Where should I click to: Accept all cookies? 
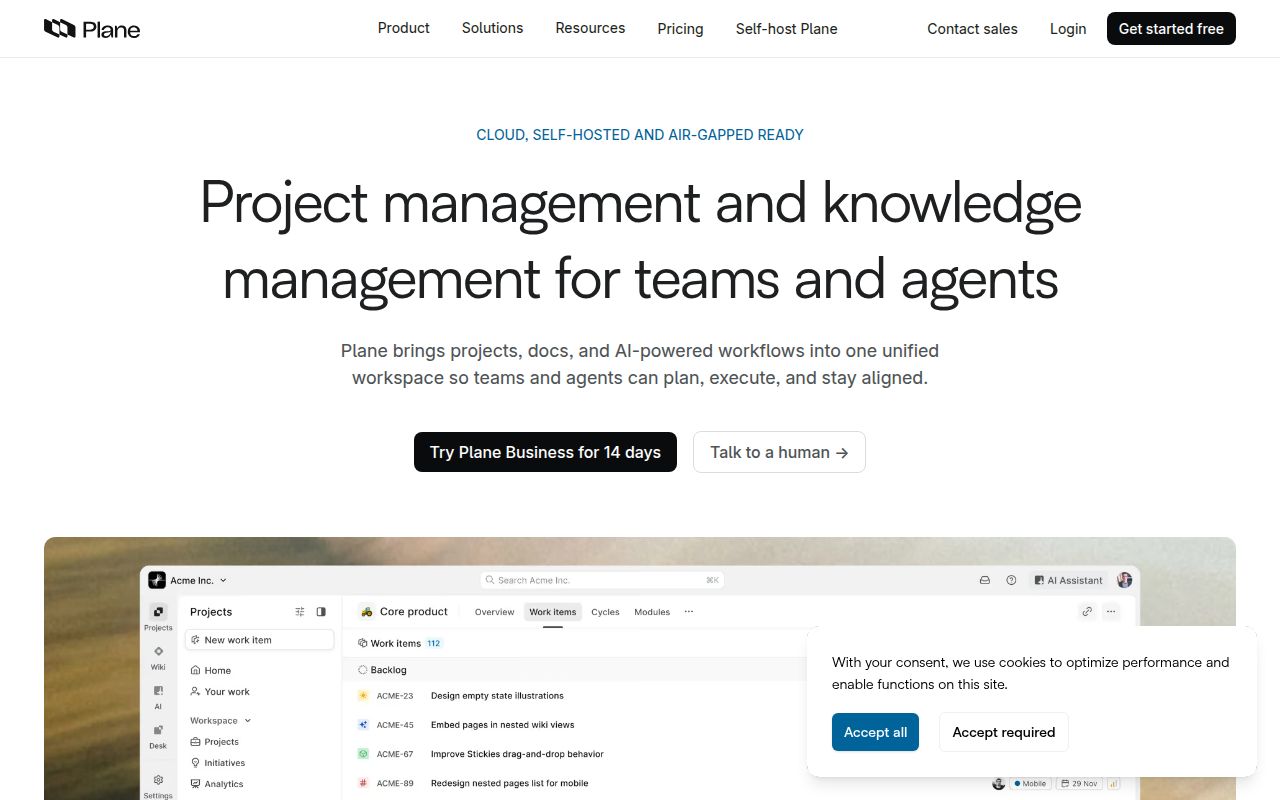pos(875,732)
